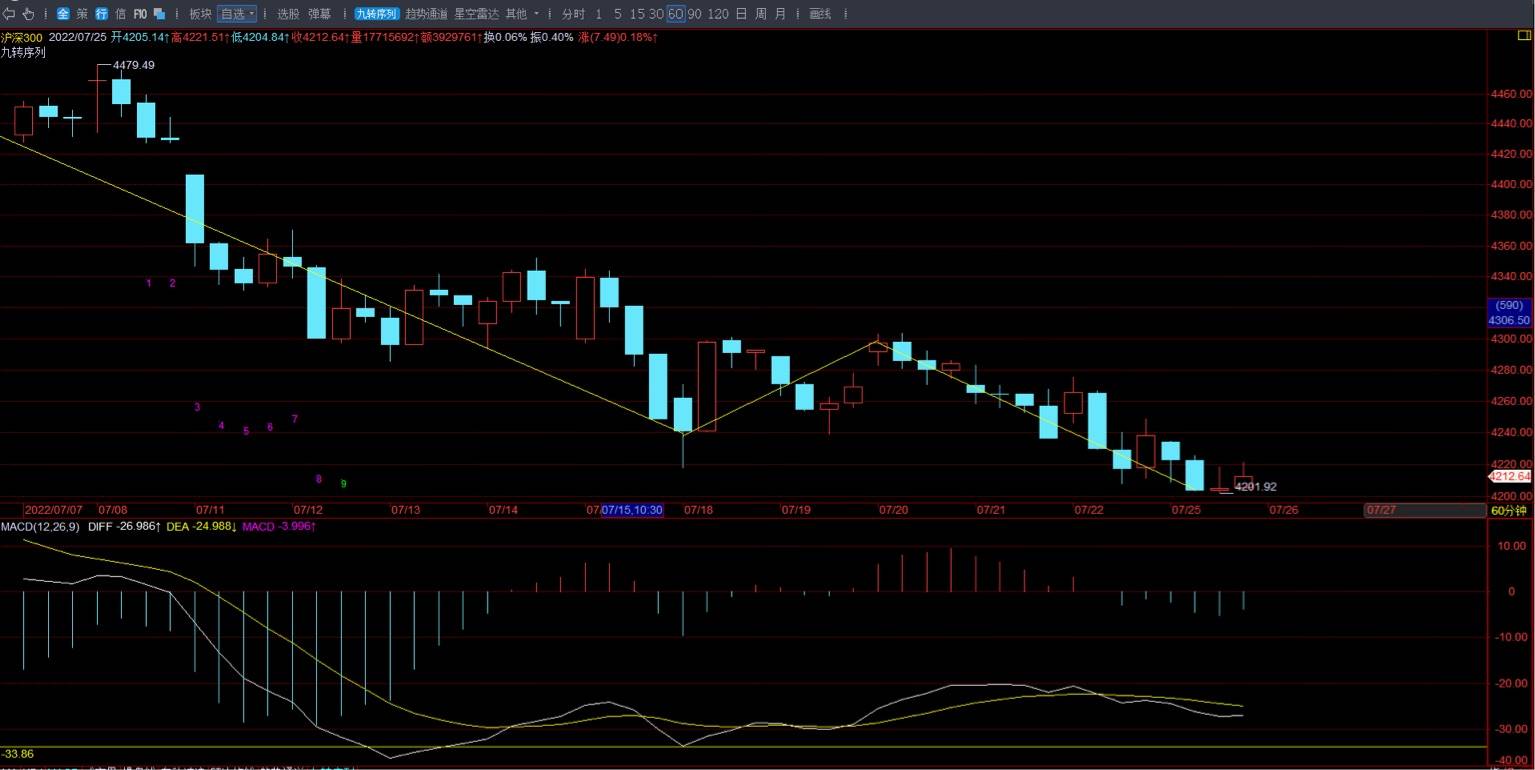Click the 4306.50 price marker on axis
This screenshot has width=1535, height=770.
pos(1509,320)
